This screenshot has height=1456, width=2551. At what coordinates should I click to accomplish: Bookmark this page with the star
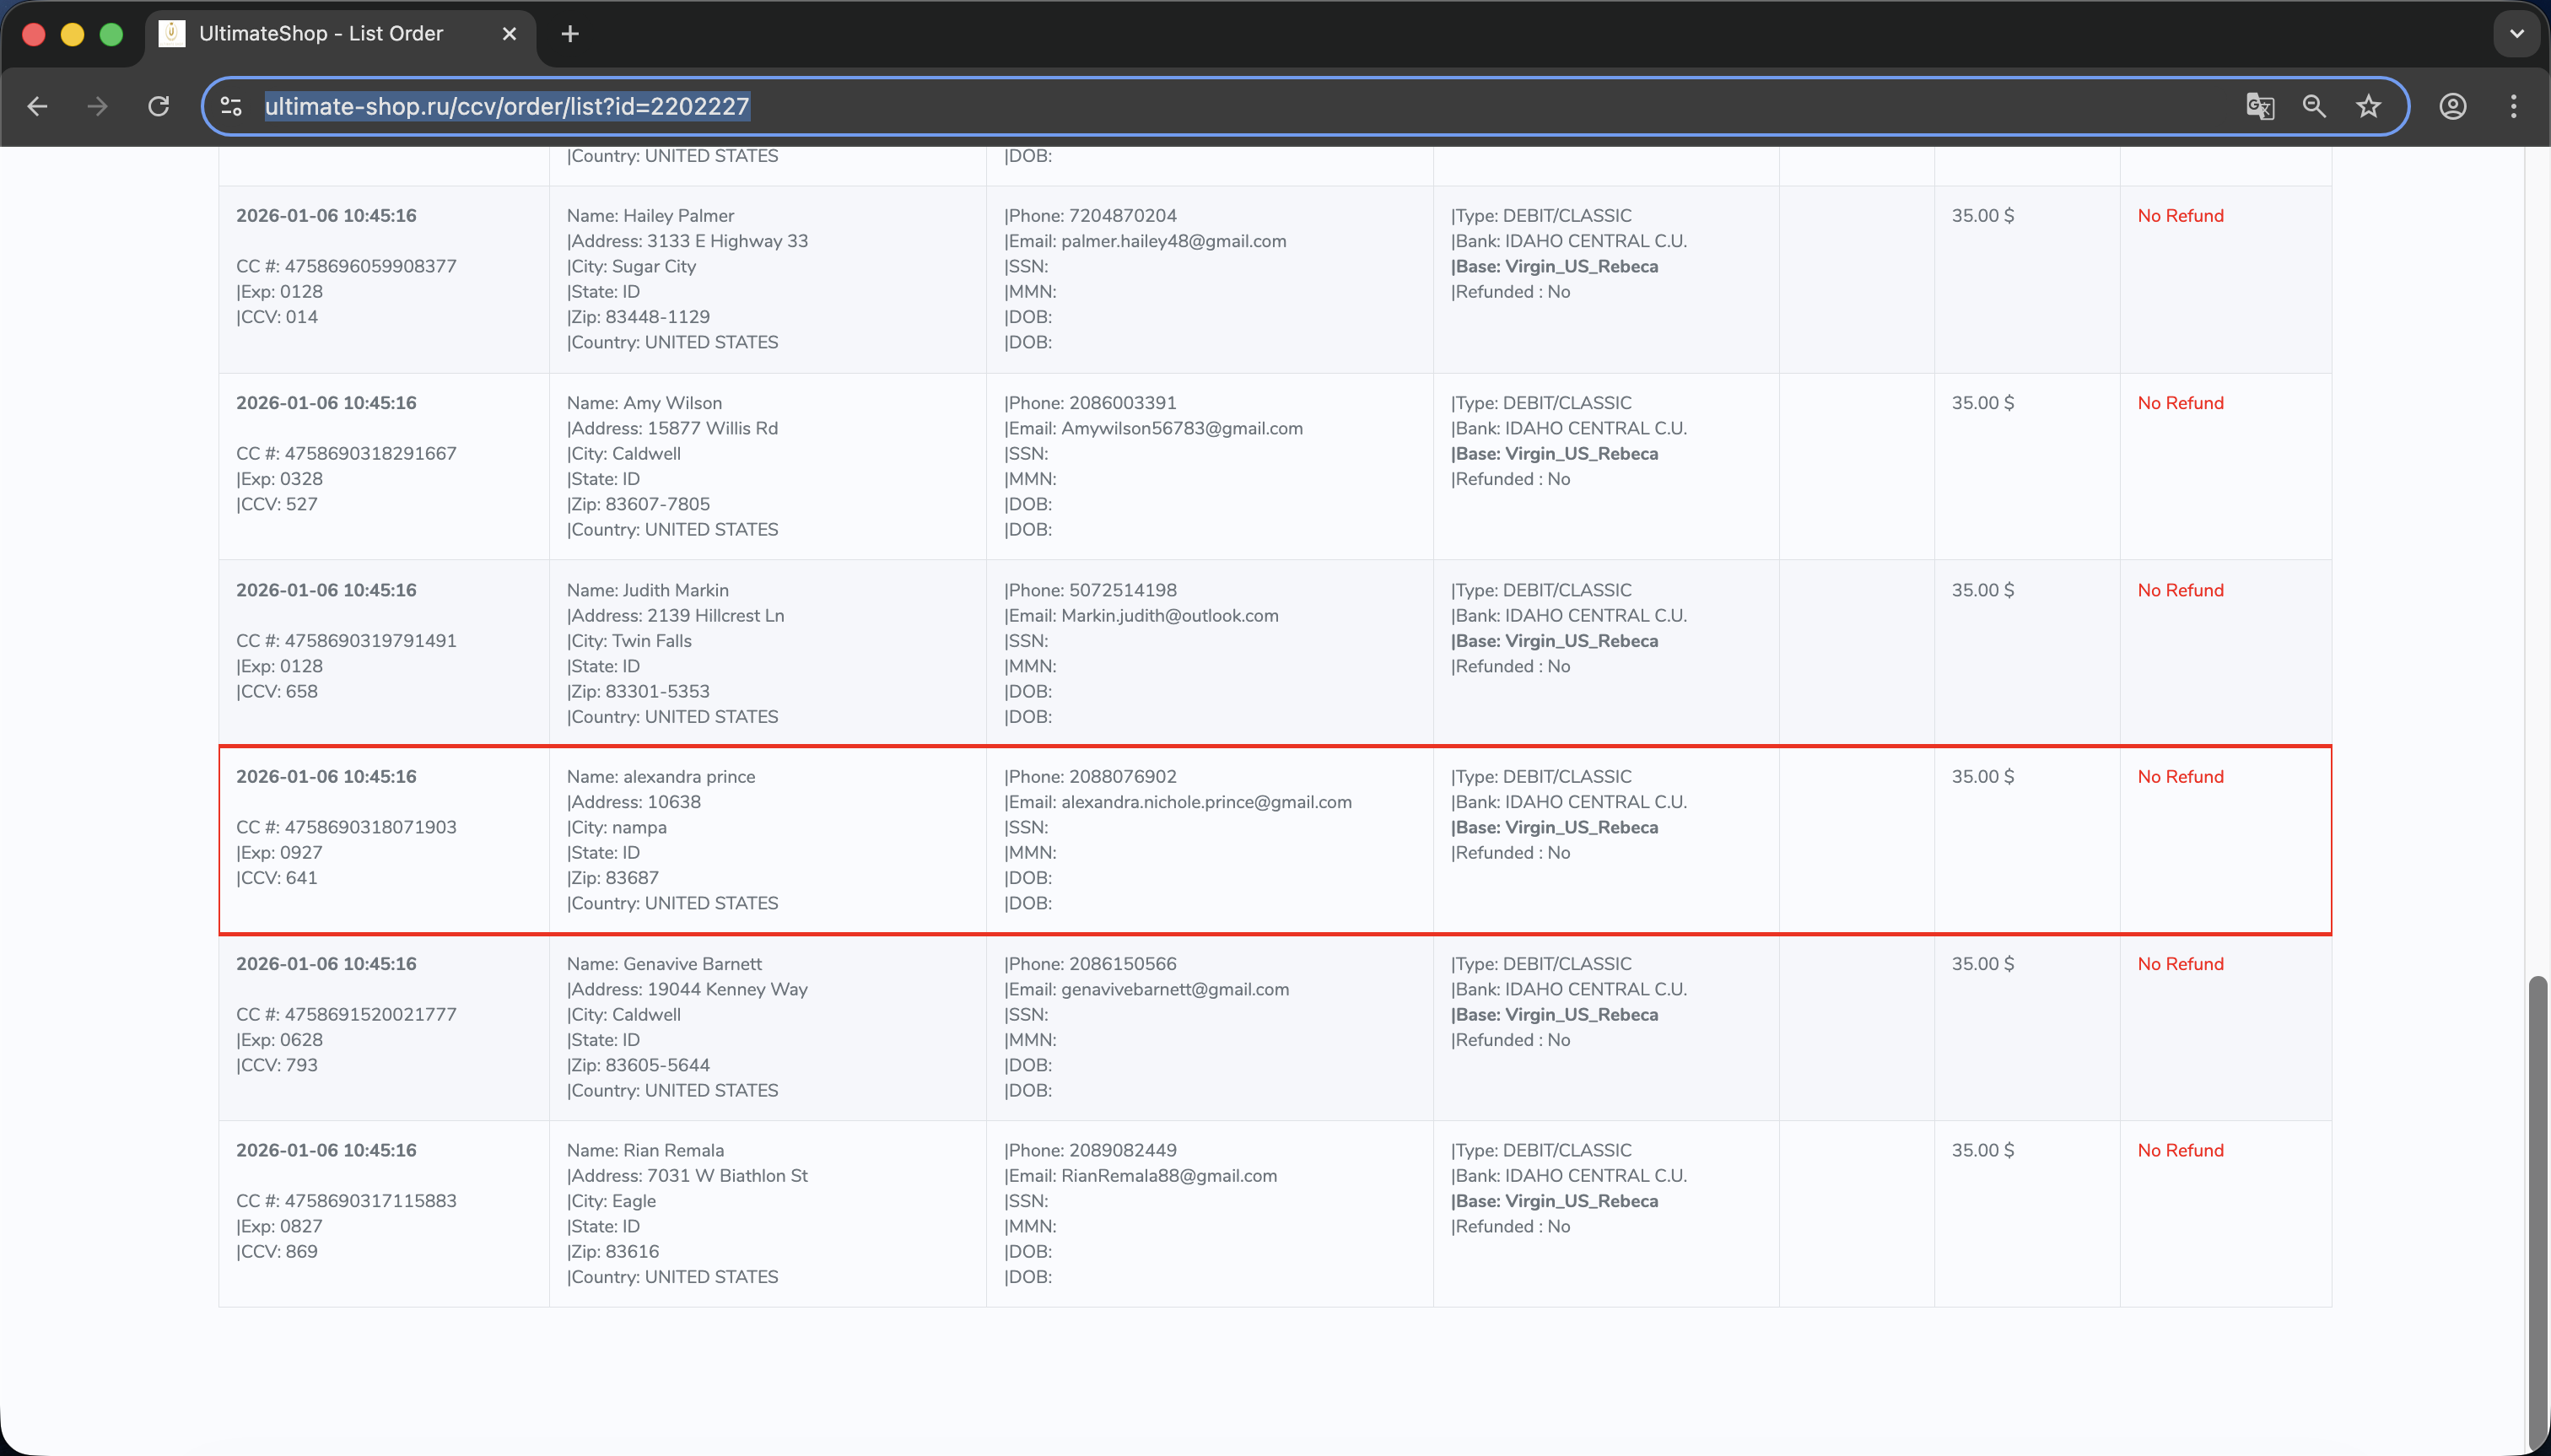pos(2368,106)
